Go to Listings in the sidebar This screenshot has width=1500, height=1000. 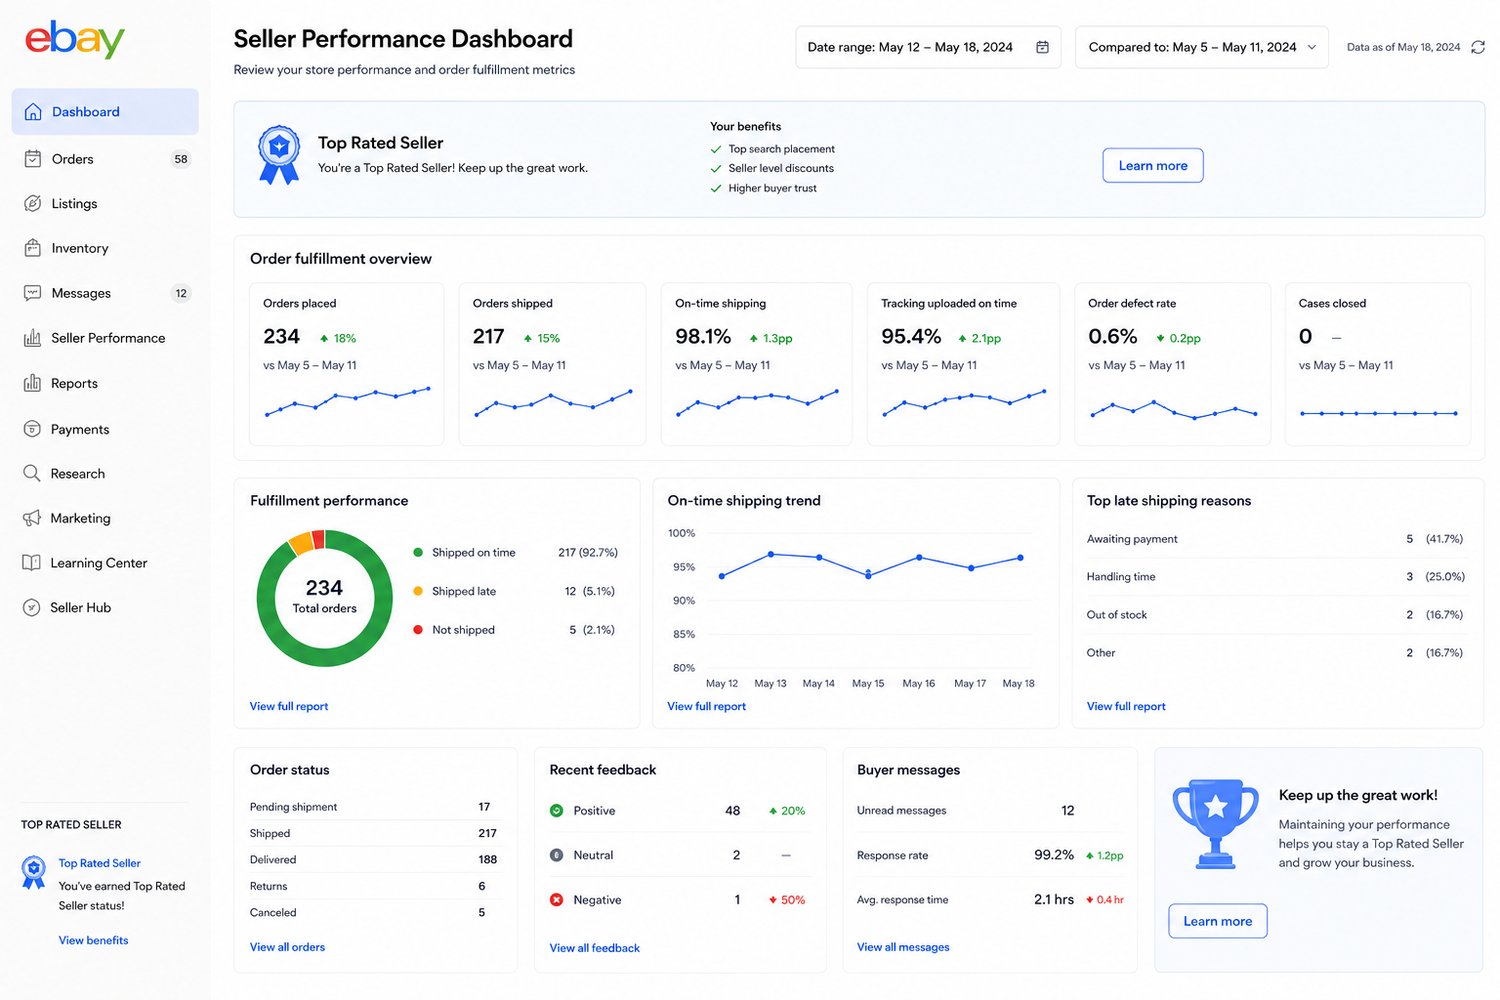coord(105,204)
